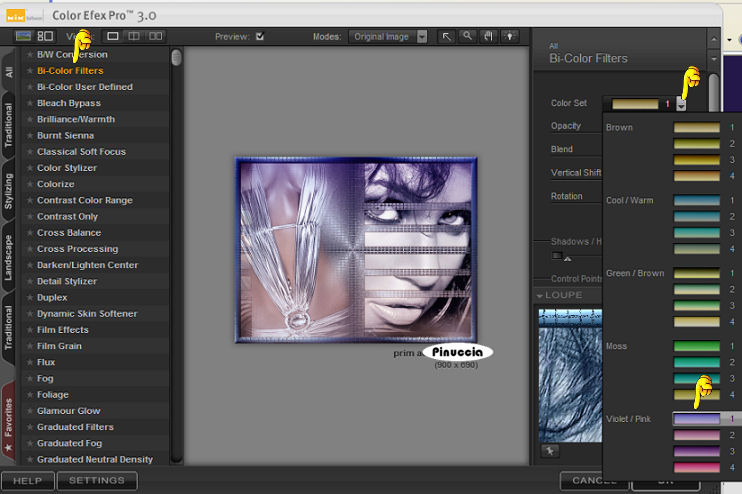Click the down arrow beside Bi-Color Filters title
The width and height of the screenshot is (742, 494).
pyautogui.click(x=714, y=59)
